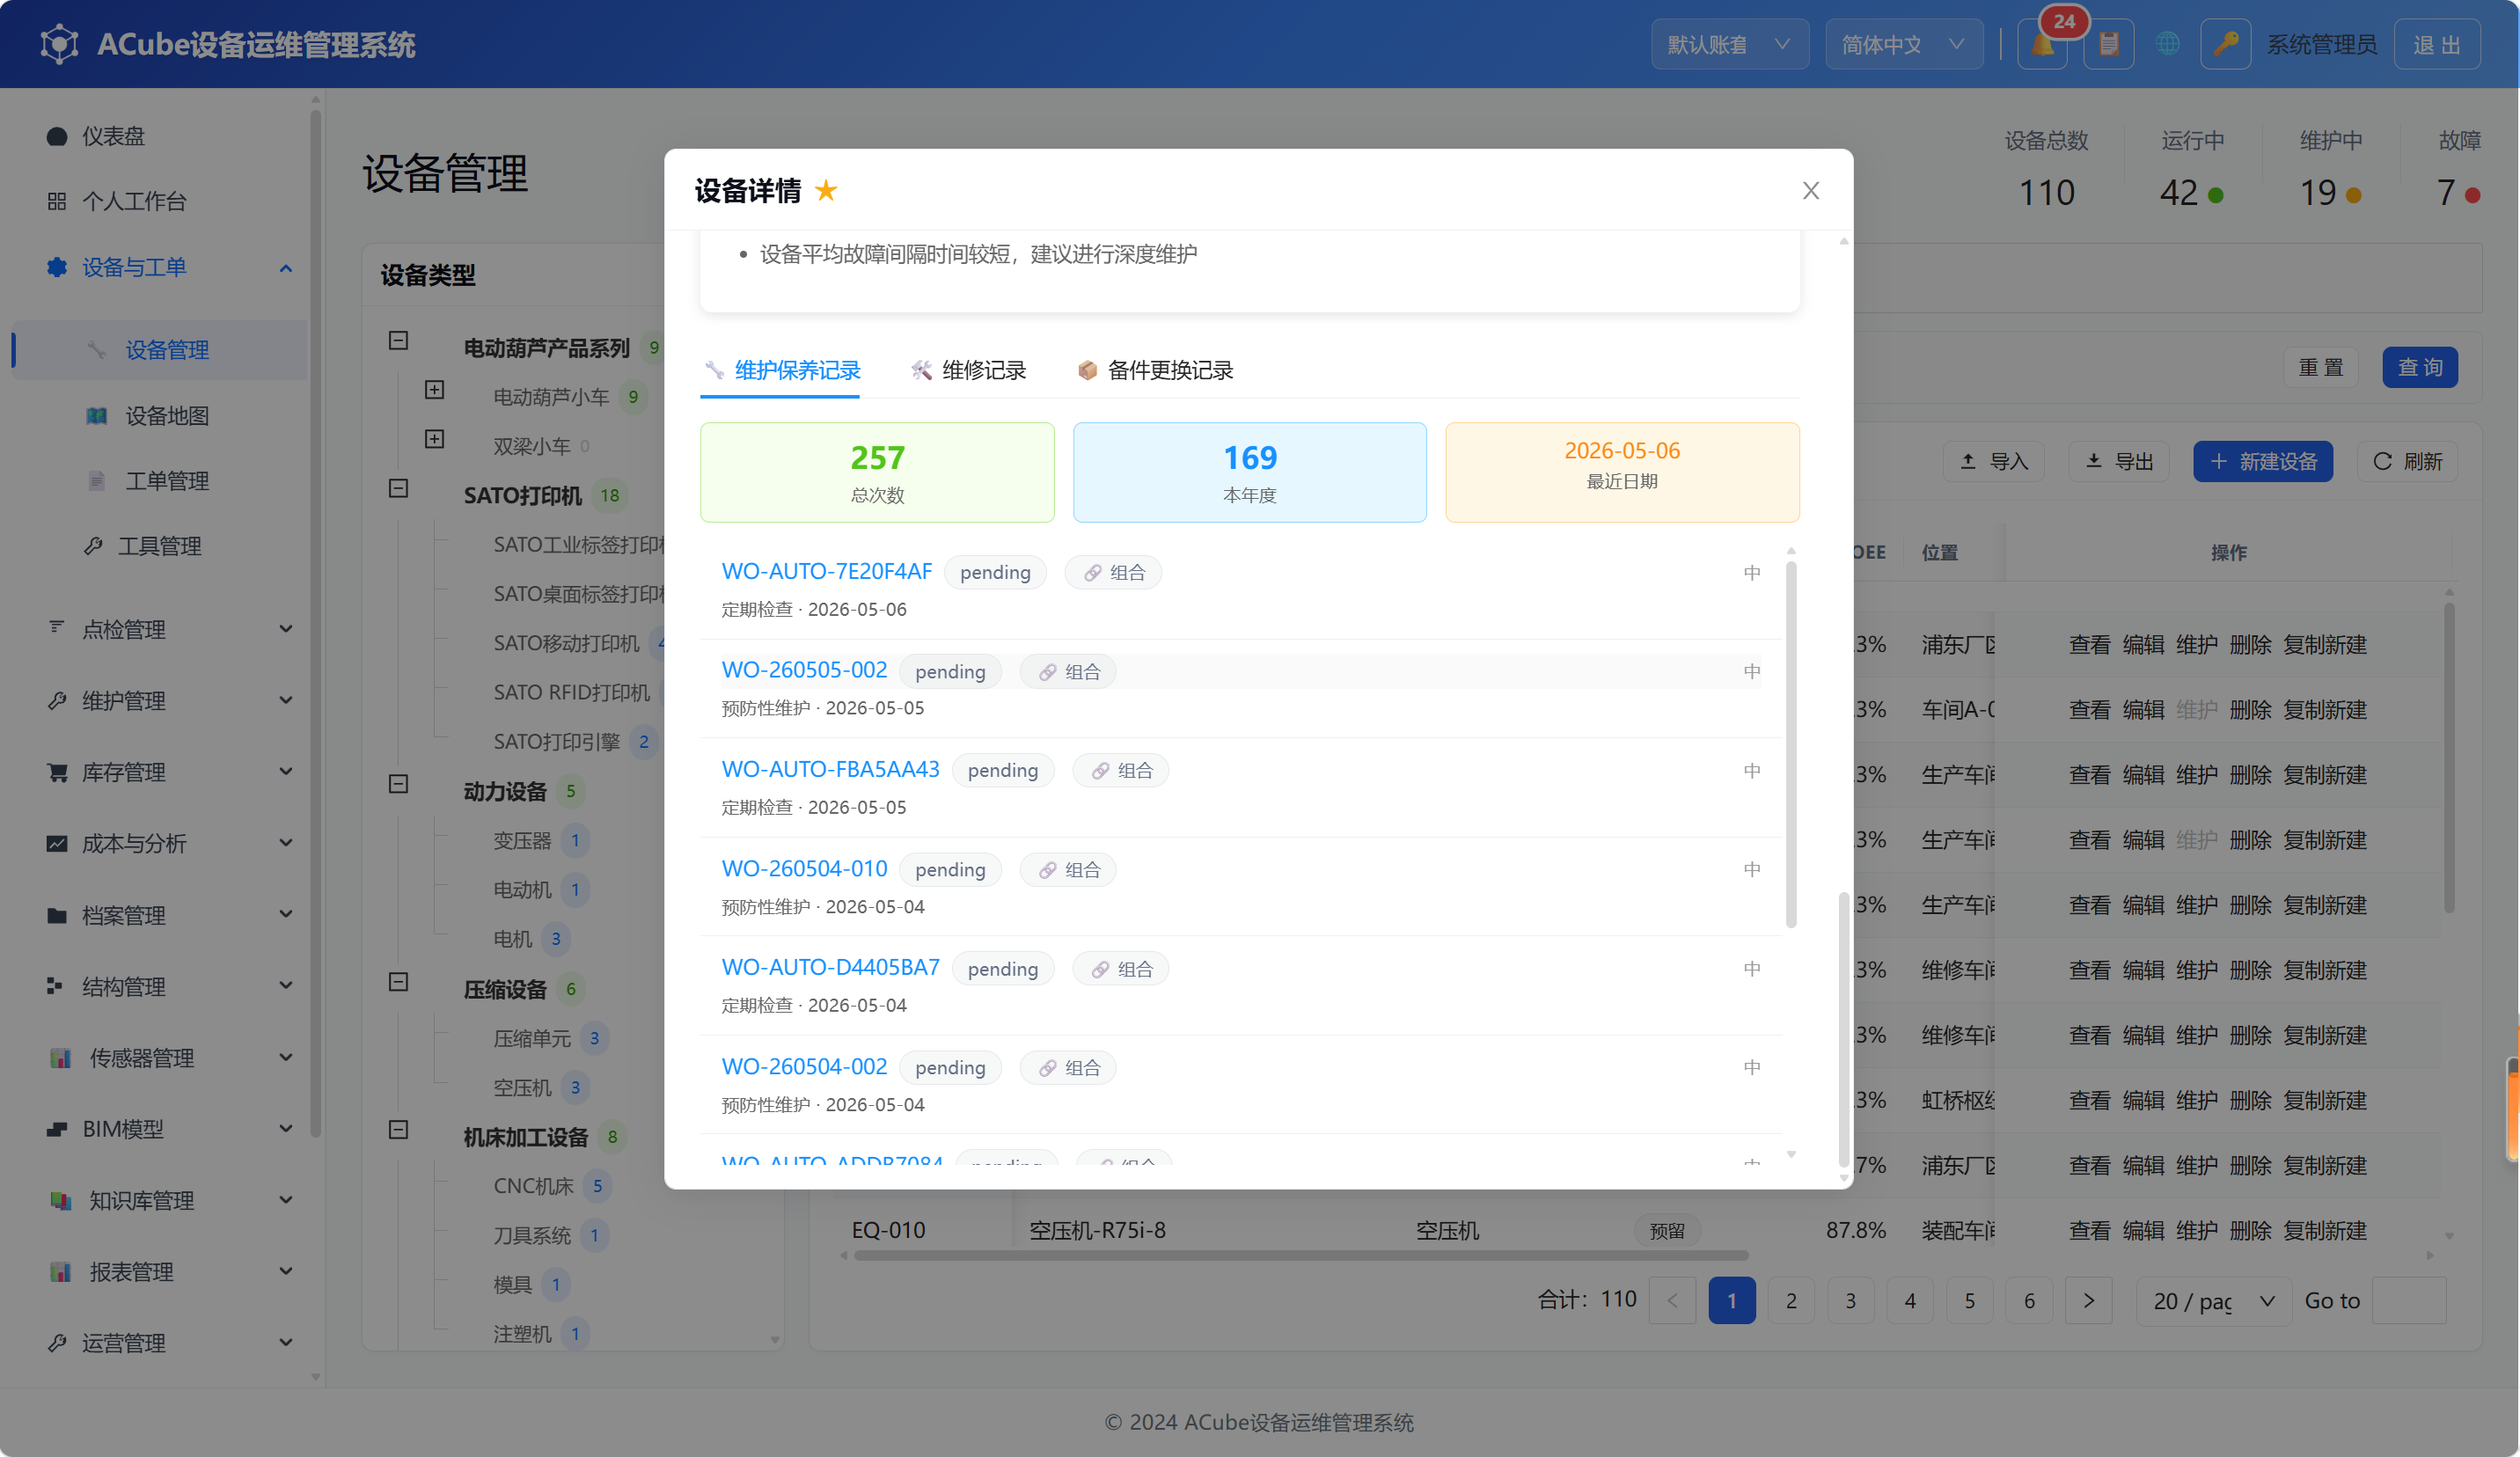Select the 维护保养记录 tab

(781, 371)
